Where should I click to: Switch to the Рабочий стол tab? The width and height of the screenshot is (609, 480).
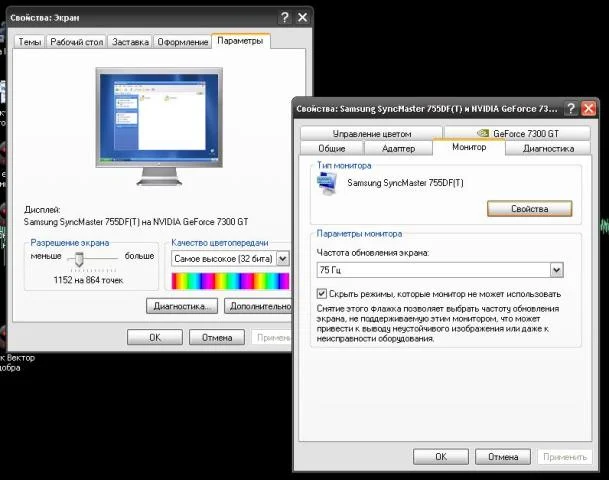pos(77,42)
